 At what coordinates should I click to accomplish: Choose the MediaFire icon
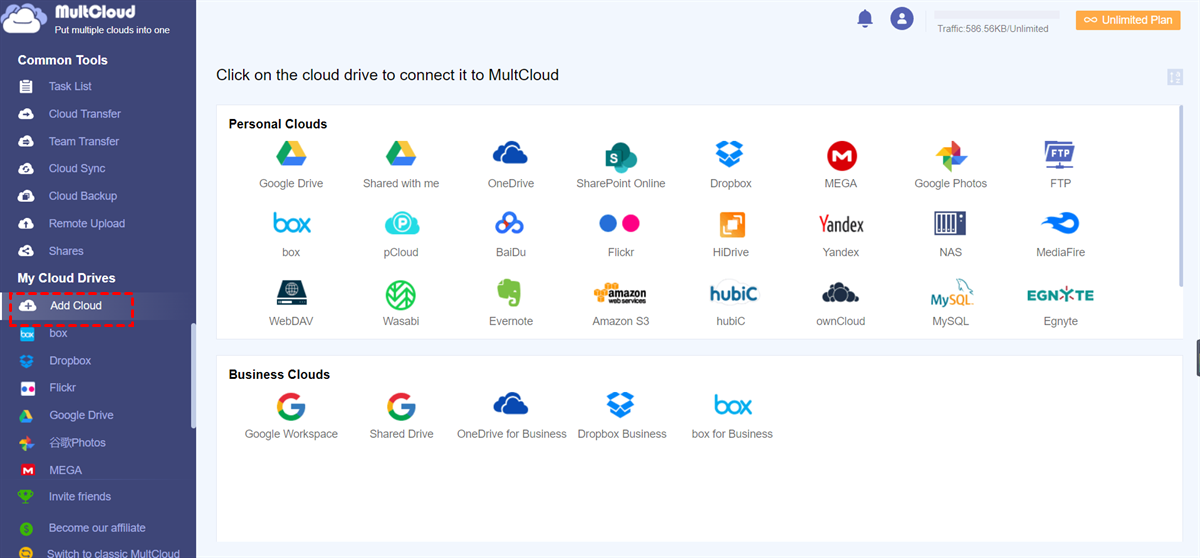(x=1060, y=223)
